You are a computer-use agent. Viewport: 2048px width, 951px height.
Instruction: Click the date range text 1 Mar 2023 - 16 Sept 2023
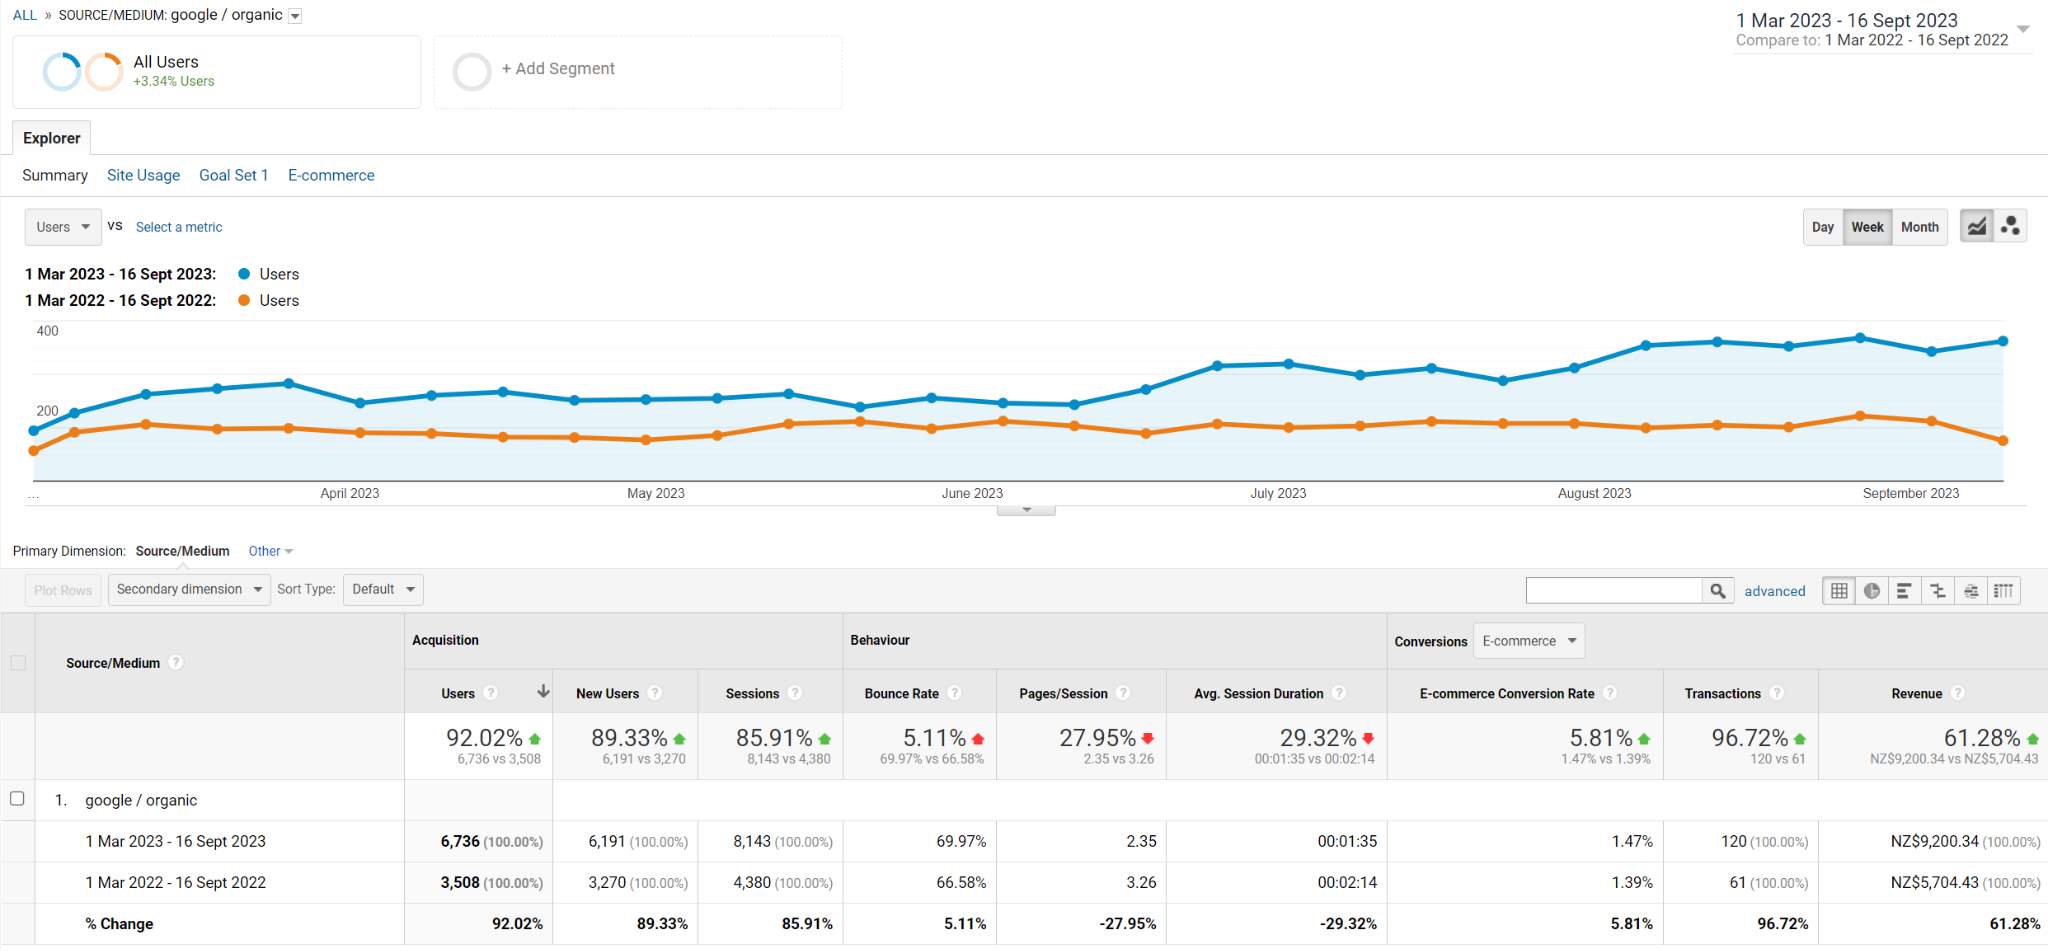(1847, 20)
